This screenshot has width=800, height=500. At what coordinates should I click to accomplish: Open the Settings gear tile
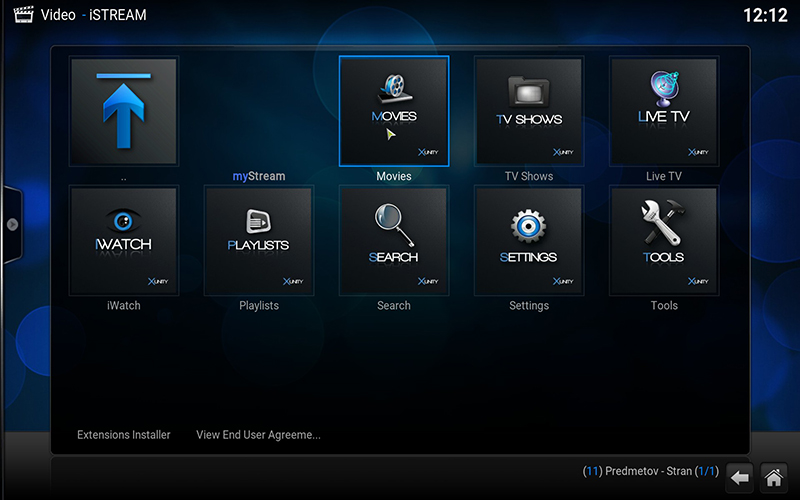click(529, 240)
